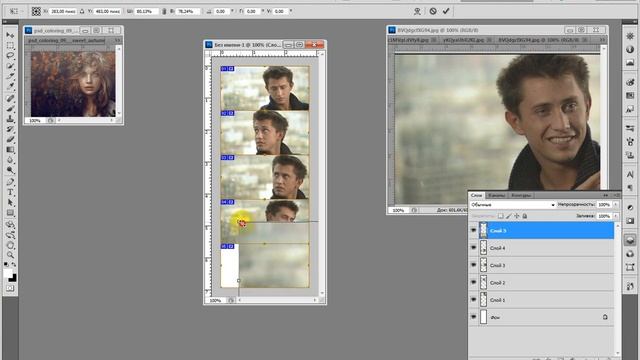Select layer Слой 2 in Layers panel
The height and width of the screenshot is (360, 640).
546,282
